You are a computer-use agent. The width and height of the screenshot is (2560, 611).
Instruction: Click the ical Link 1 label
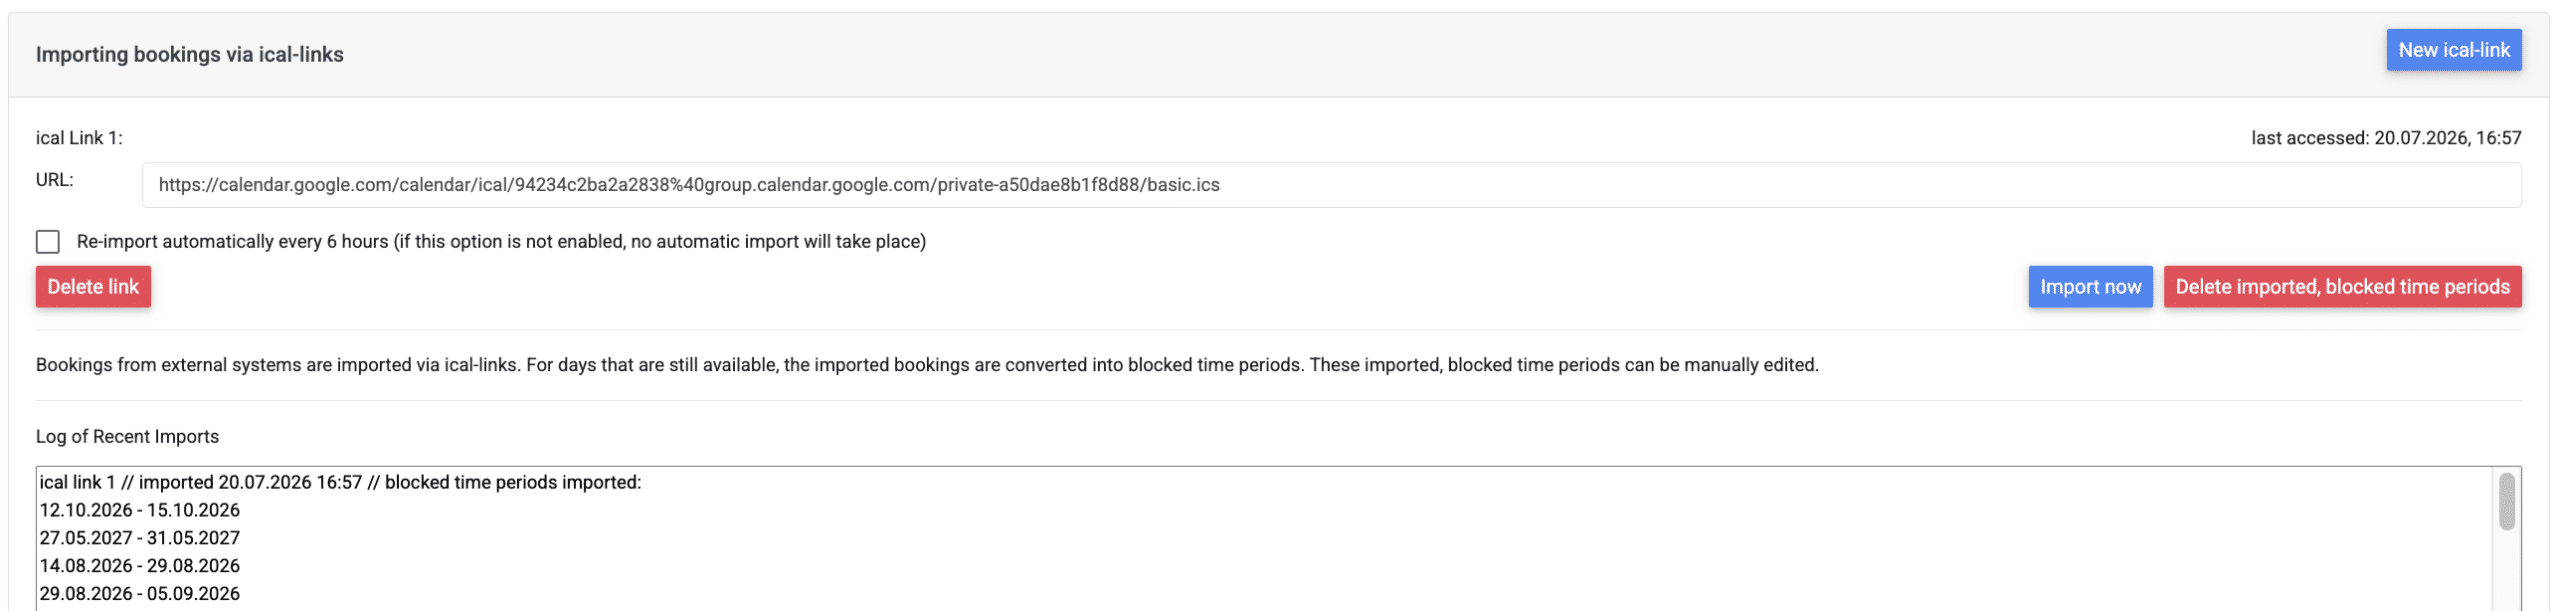pos(79,138)
